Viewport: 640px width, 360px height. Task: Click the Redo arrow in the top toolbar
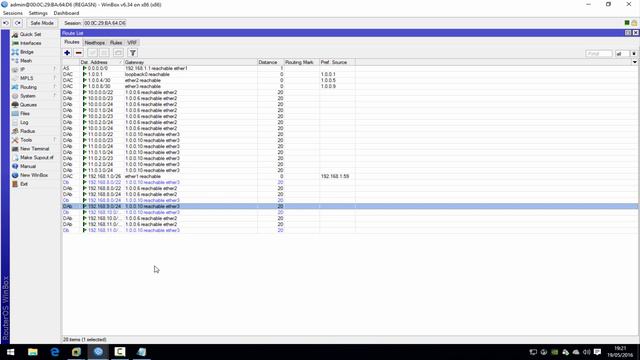18,23
